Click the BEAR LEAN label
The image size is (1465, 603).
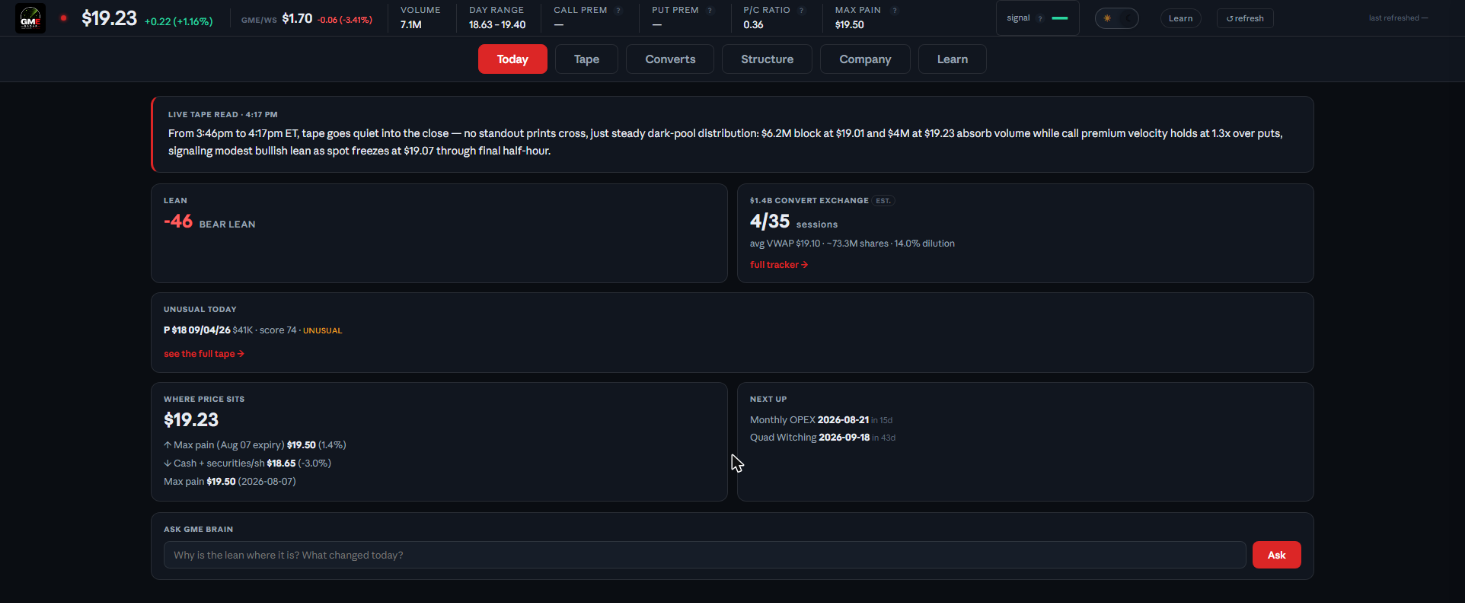227,224
